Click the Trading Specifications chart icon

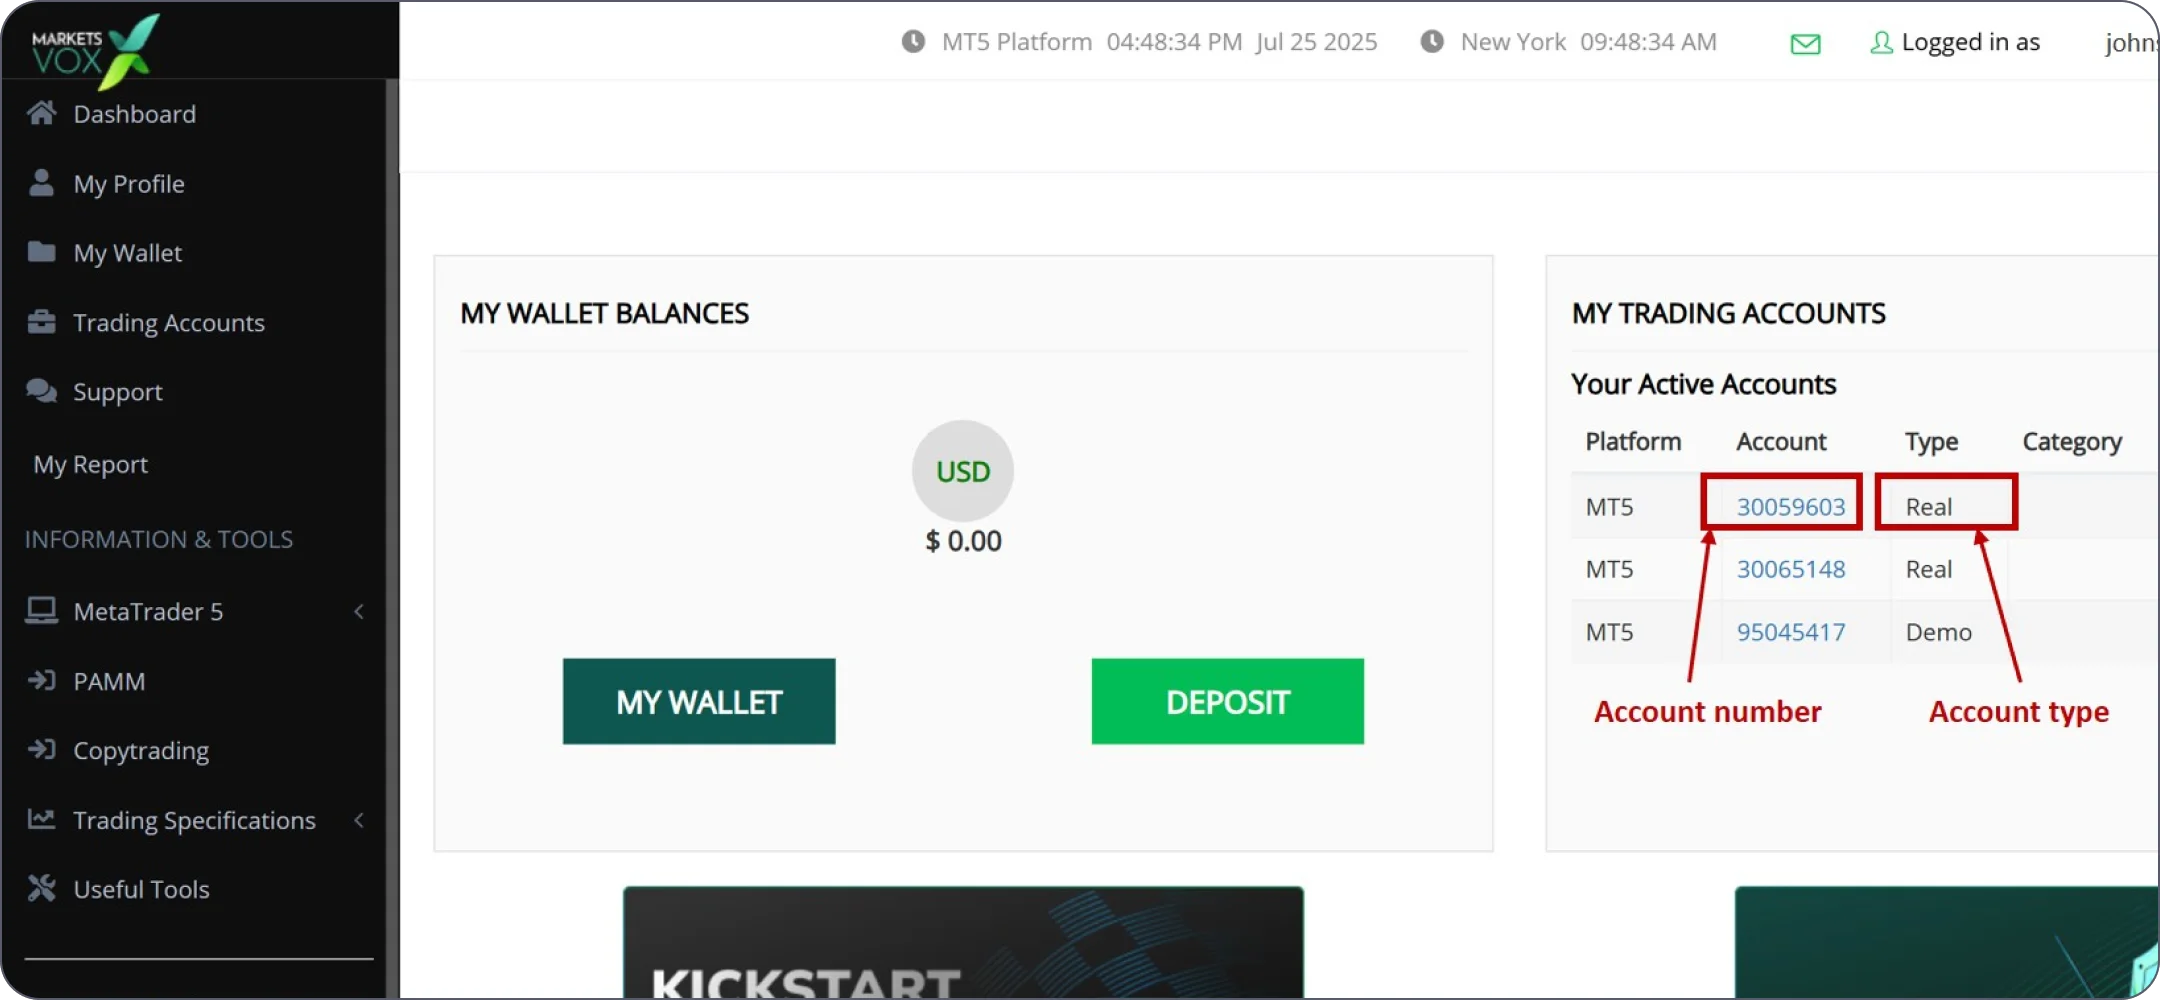(x=41, y=819)
